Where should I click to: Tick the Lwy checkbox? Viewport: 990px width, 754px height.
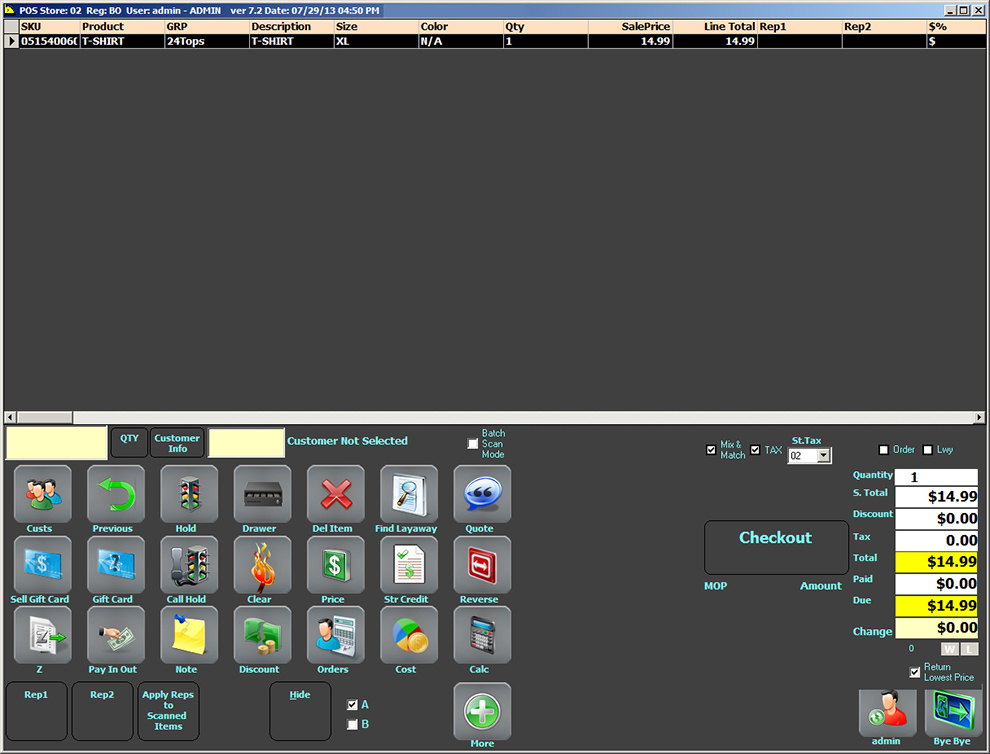[928, 450]
